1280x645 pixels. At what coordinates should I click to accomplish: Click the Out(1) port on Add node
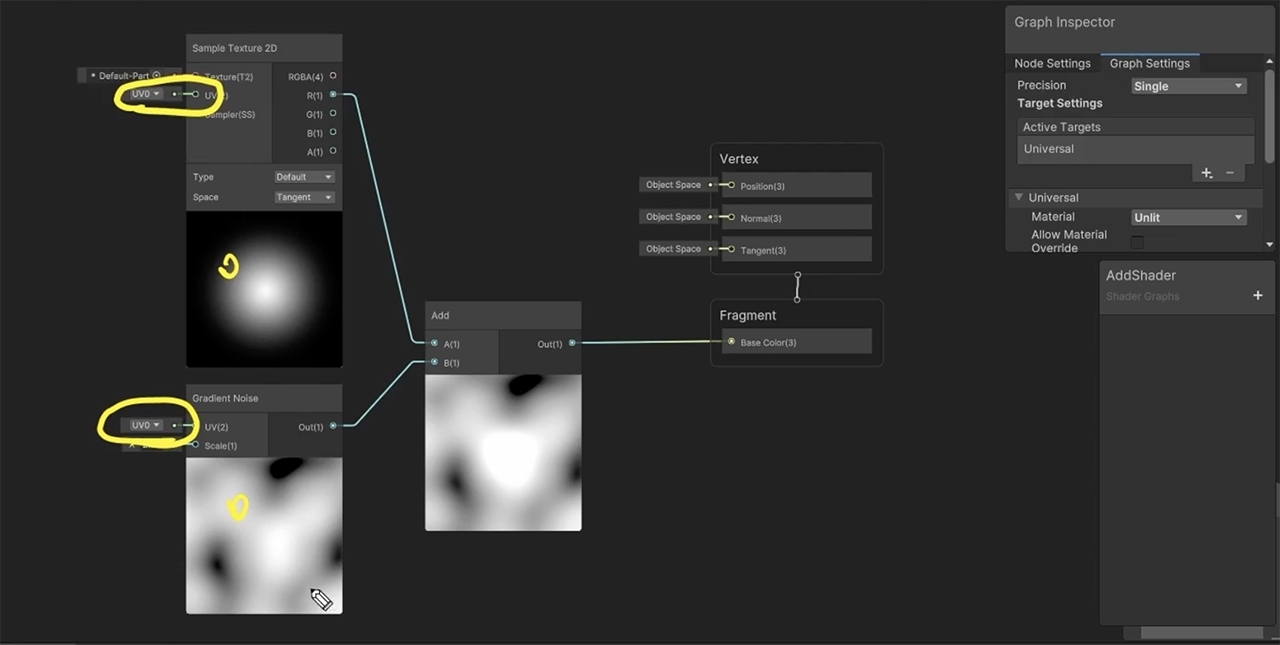(x=572, y=343)
